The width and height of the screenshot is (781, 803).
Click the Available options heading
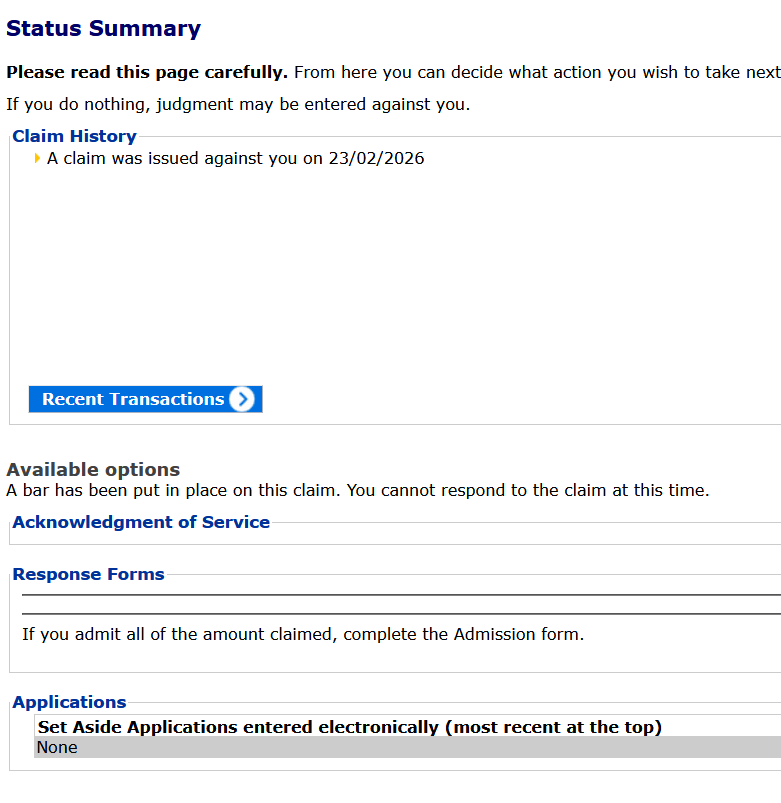[x=93, y=470]
